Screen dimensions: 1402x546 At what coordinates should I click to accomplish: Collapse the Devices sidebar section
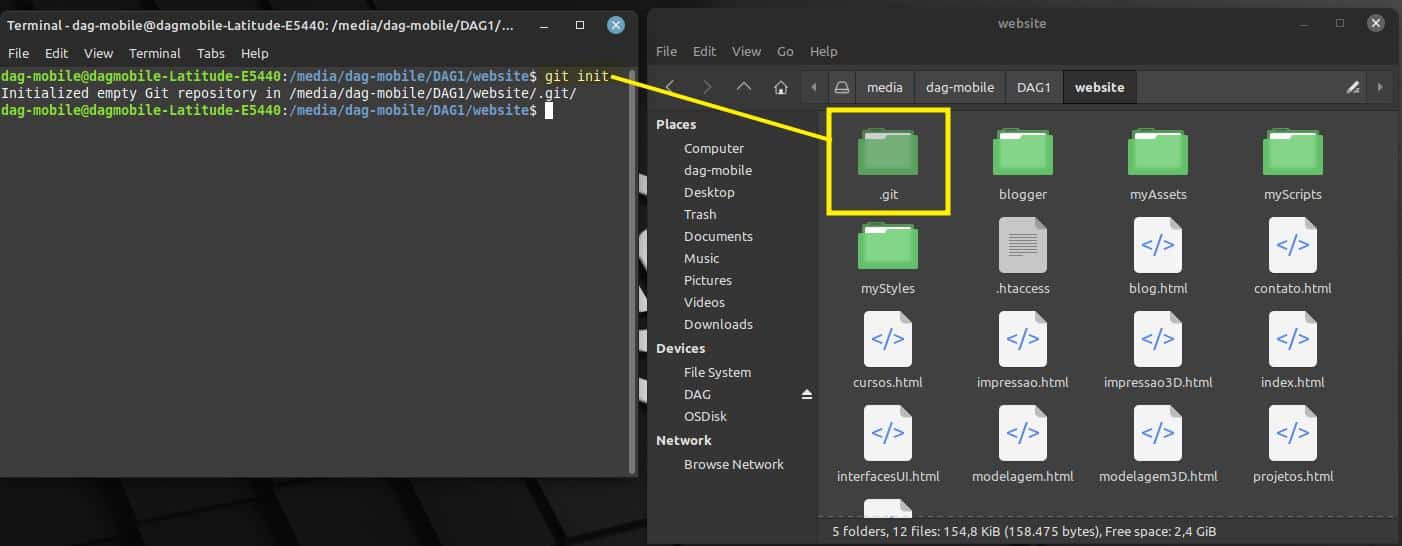pyautogui.click(x=680, y=348)
